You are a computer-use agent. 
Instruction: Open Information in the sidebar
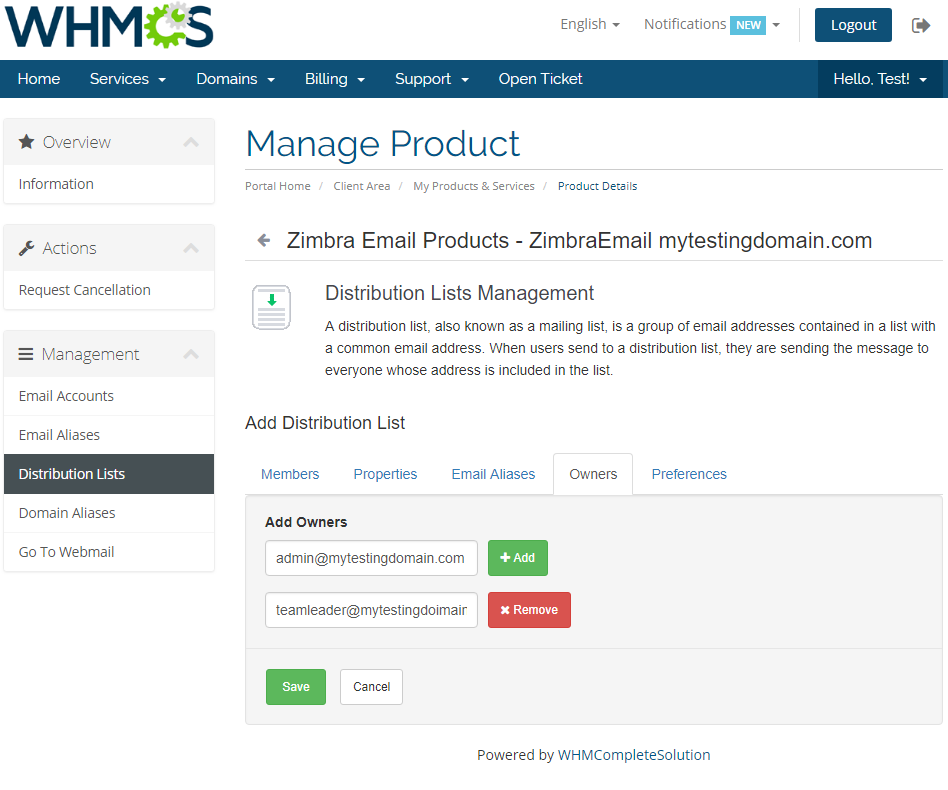coord(109,184)
